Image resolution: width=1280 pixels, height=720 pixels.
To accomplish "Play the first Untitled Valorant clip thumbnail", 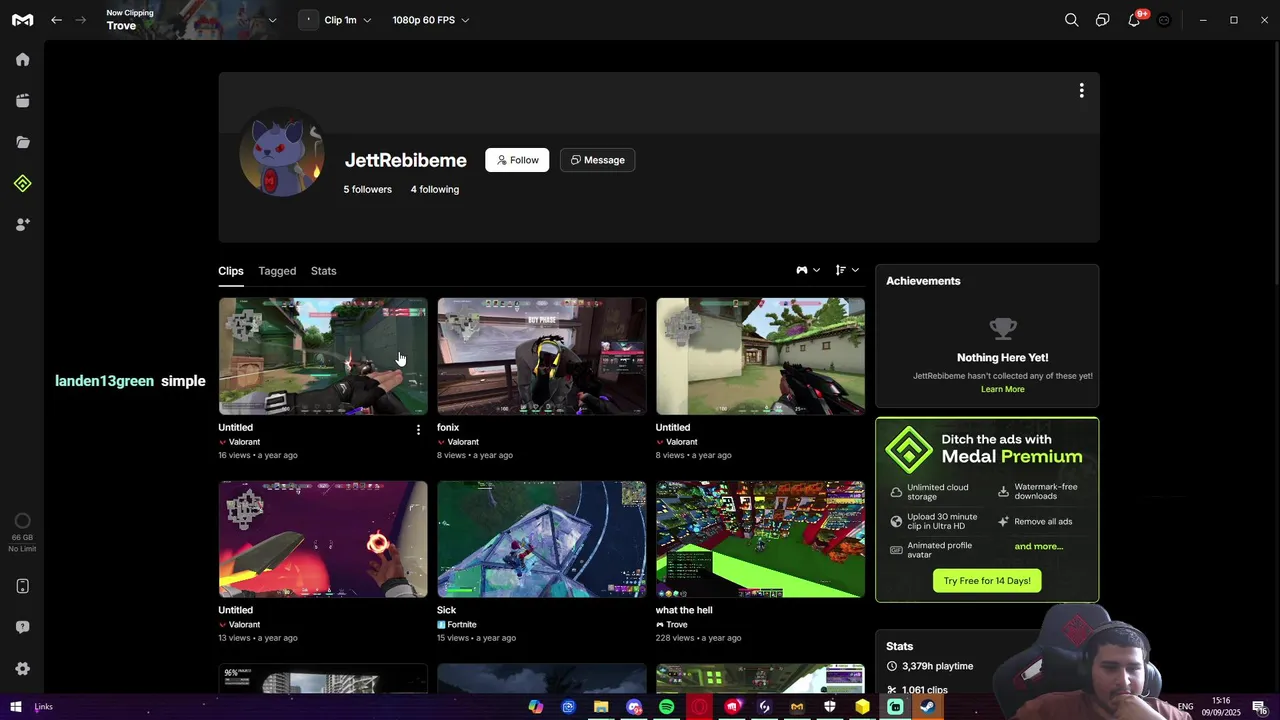I will coord(323,356).
